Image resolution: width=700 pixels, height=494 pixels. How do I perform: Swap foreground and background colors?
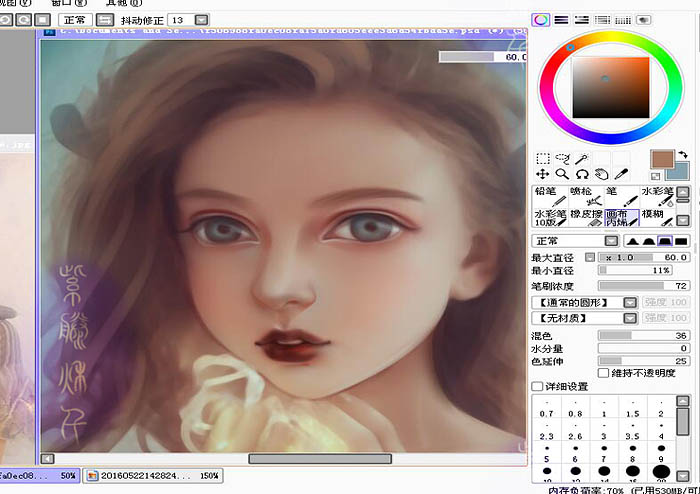[683, 154]
